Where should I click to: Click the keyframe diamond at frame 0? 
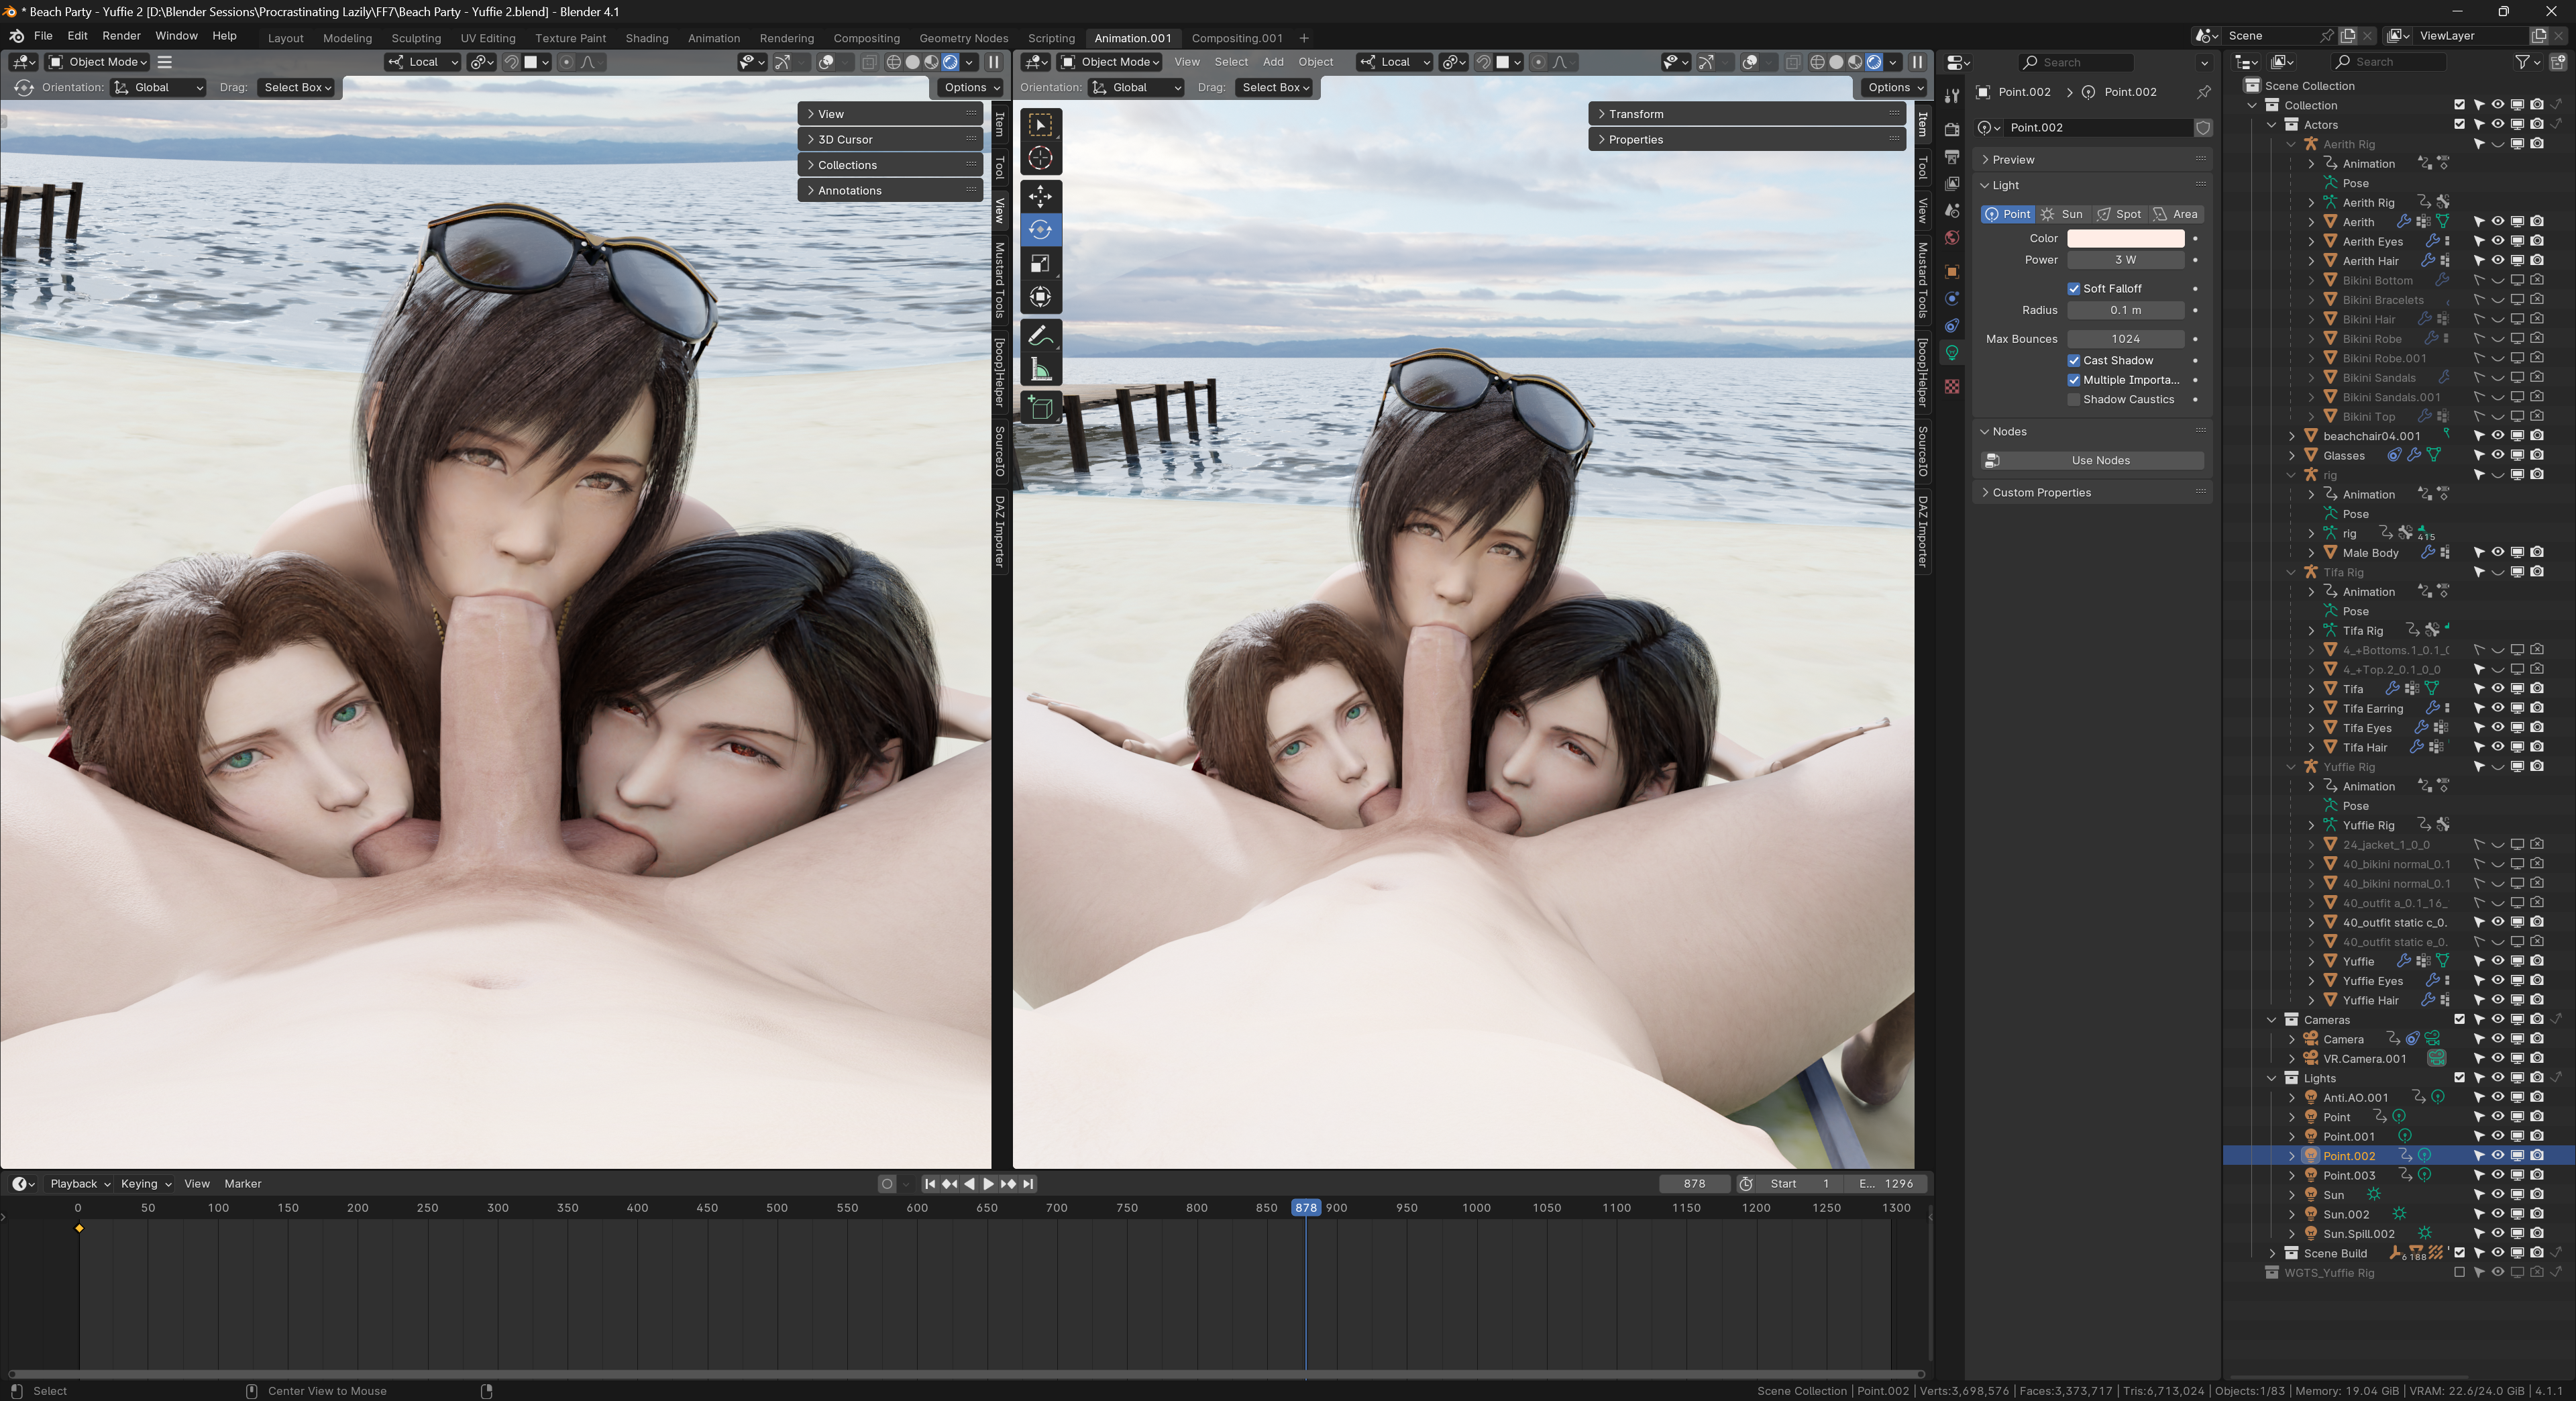(x=79, y=1228)
